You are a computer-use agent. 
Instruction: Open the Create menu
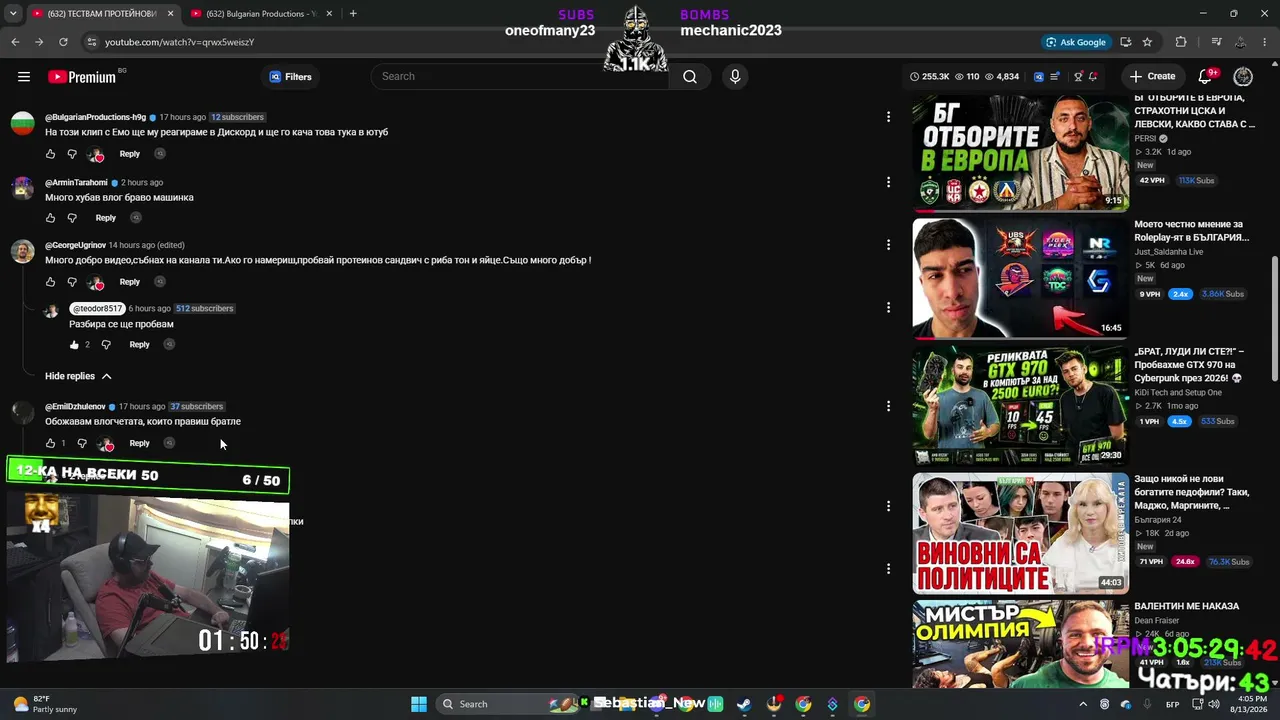tap(1152, 77)
